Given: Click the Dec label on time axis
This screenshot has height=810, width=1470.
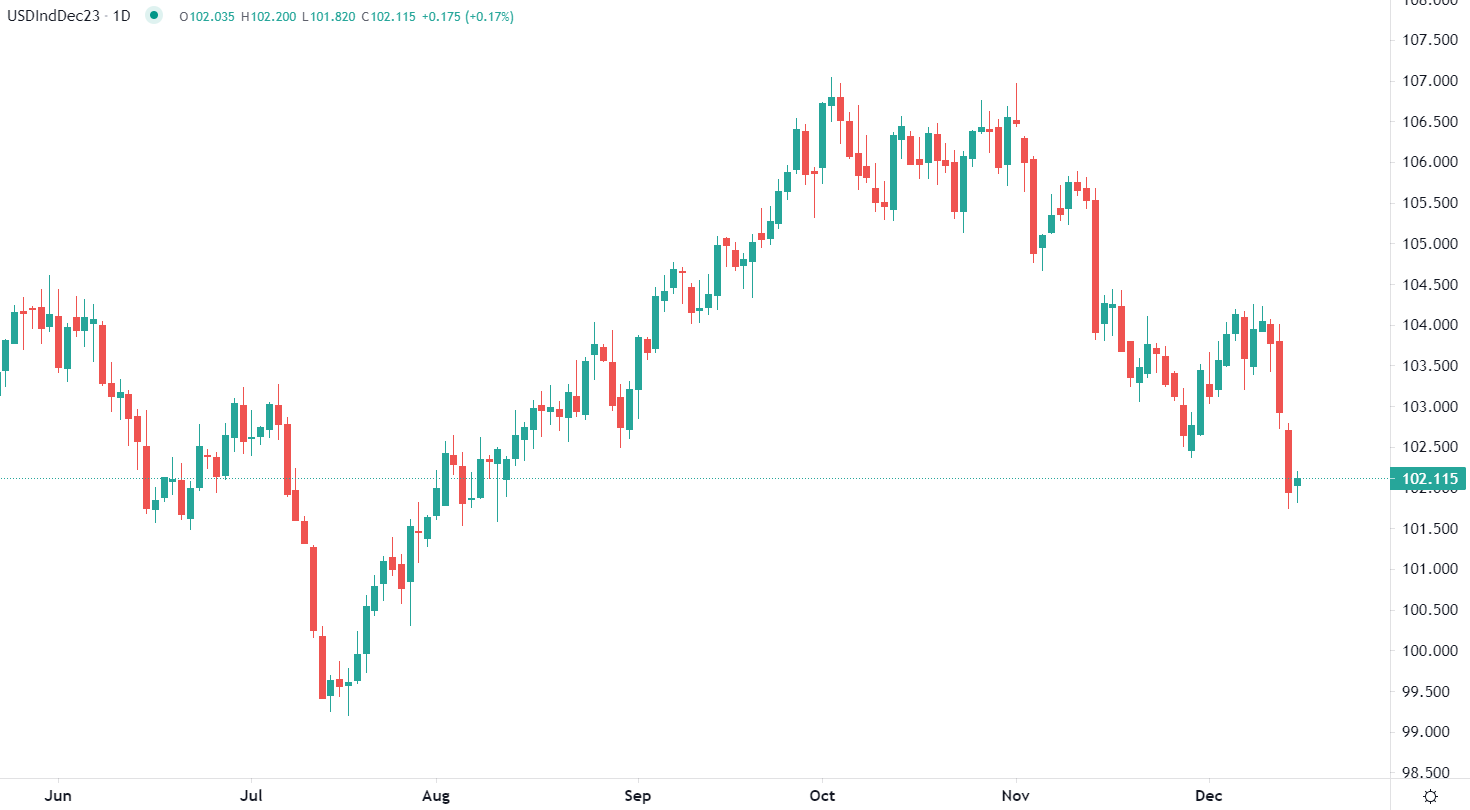Looking at the screenshot, I should [x=1209, y=796].
